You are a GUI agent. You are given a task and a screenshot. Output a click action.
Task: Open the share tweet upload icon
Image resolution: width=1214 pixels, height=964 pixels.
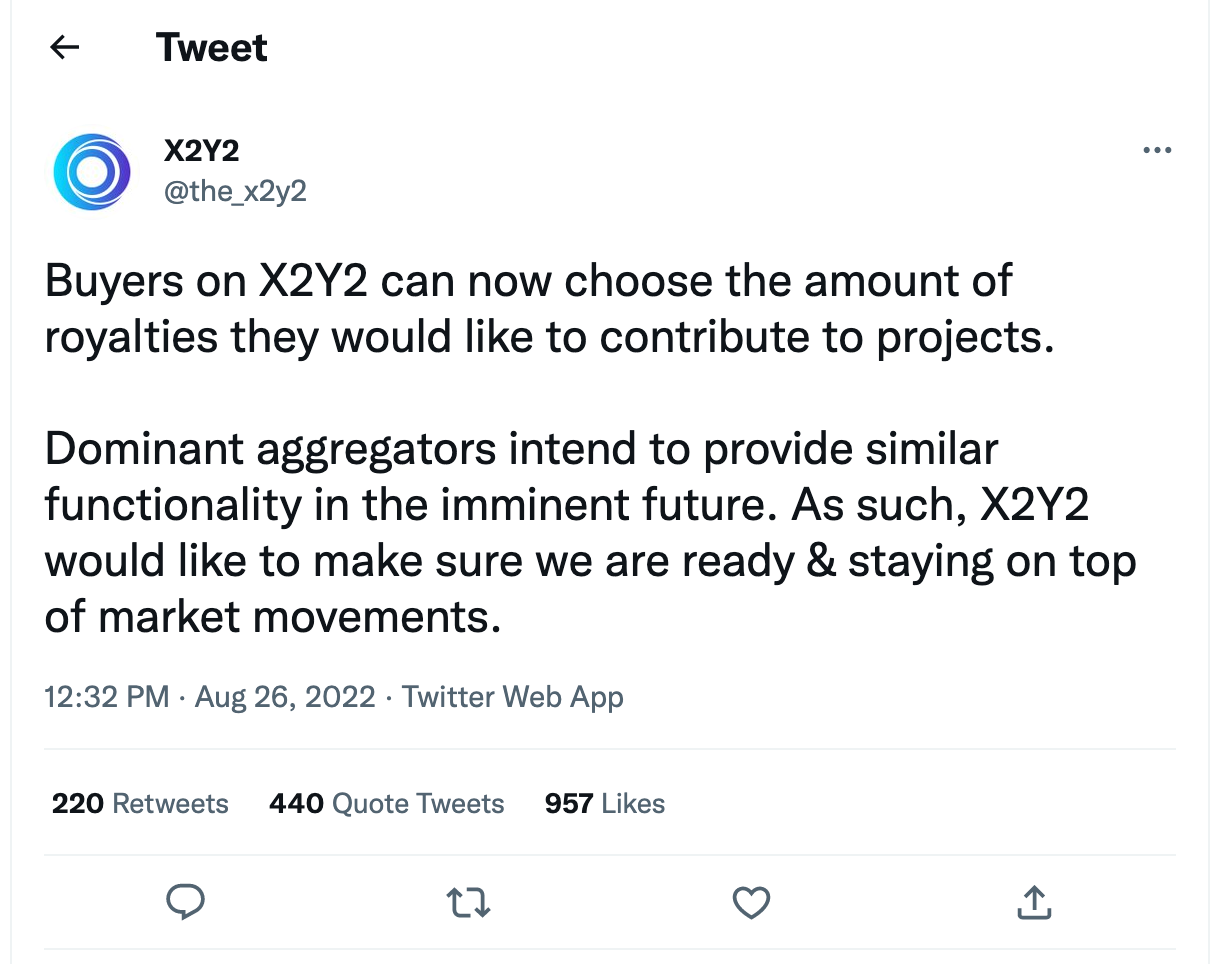click(1034, 902)
